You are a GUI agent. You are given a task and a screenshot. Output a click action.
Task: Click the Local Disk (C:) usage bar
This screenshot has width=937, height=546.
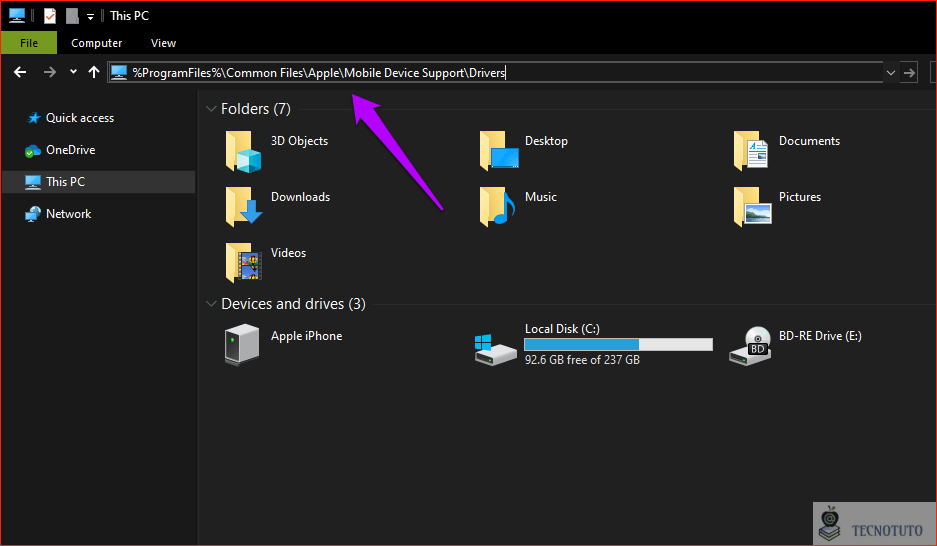(x=618, y=345)
